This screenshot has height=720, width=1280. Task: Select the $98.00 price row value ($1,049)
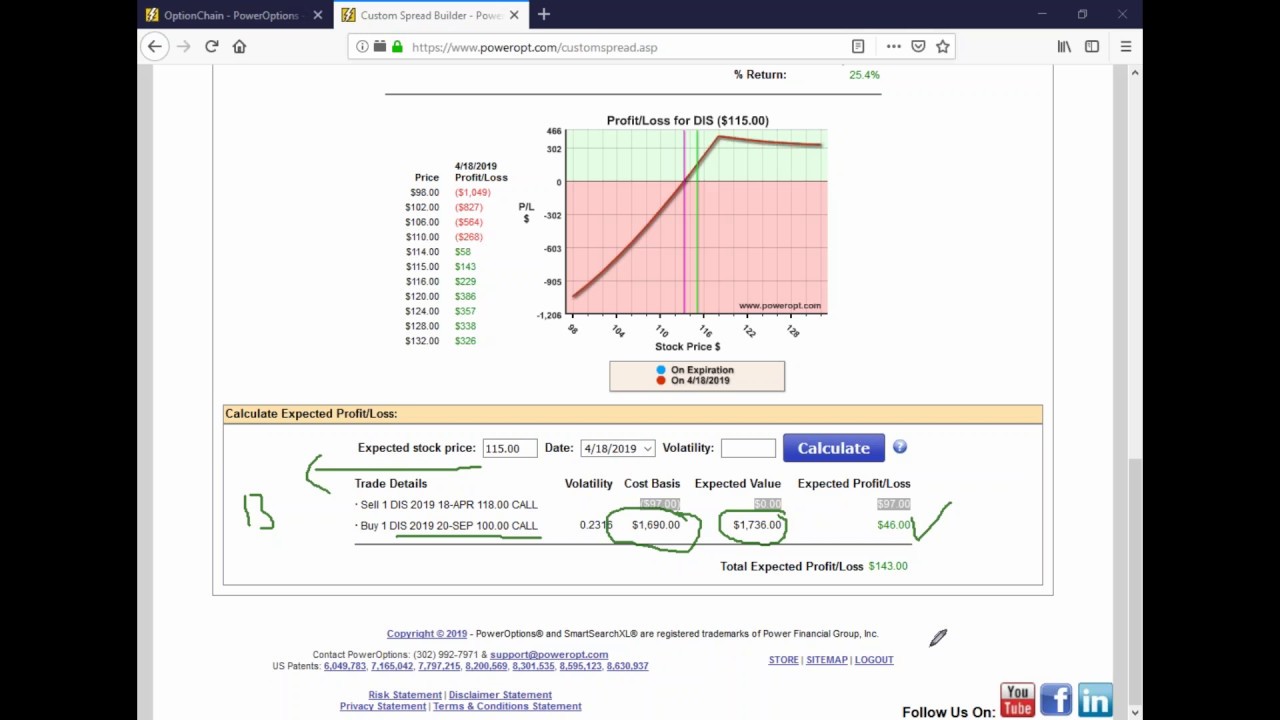click(473, 192)
